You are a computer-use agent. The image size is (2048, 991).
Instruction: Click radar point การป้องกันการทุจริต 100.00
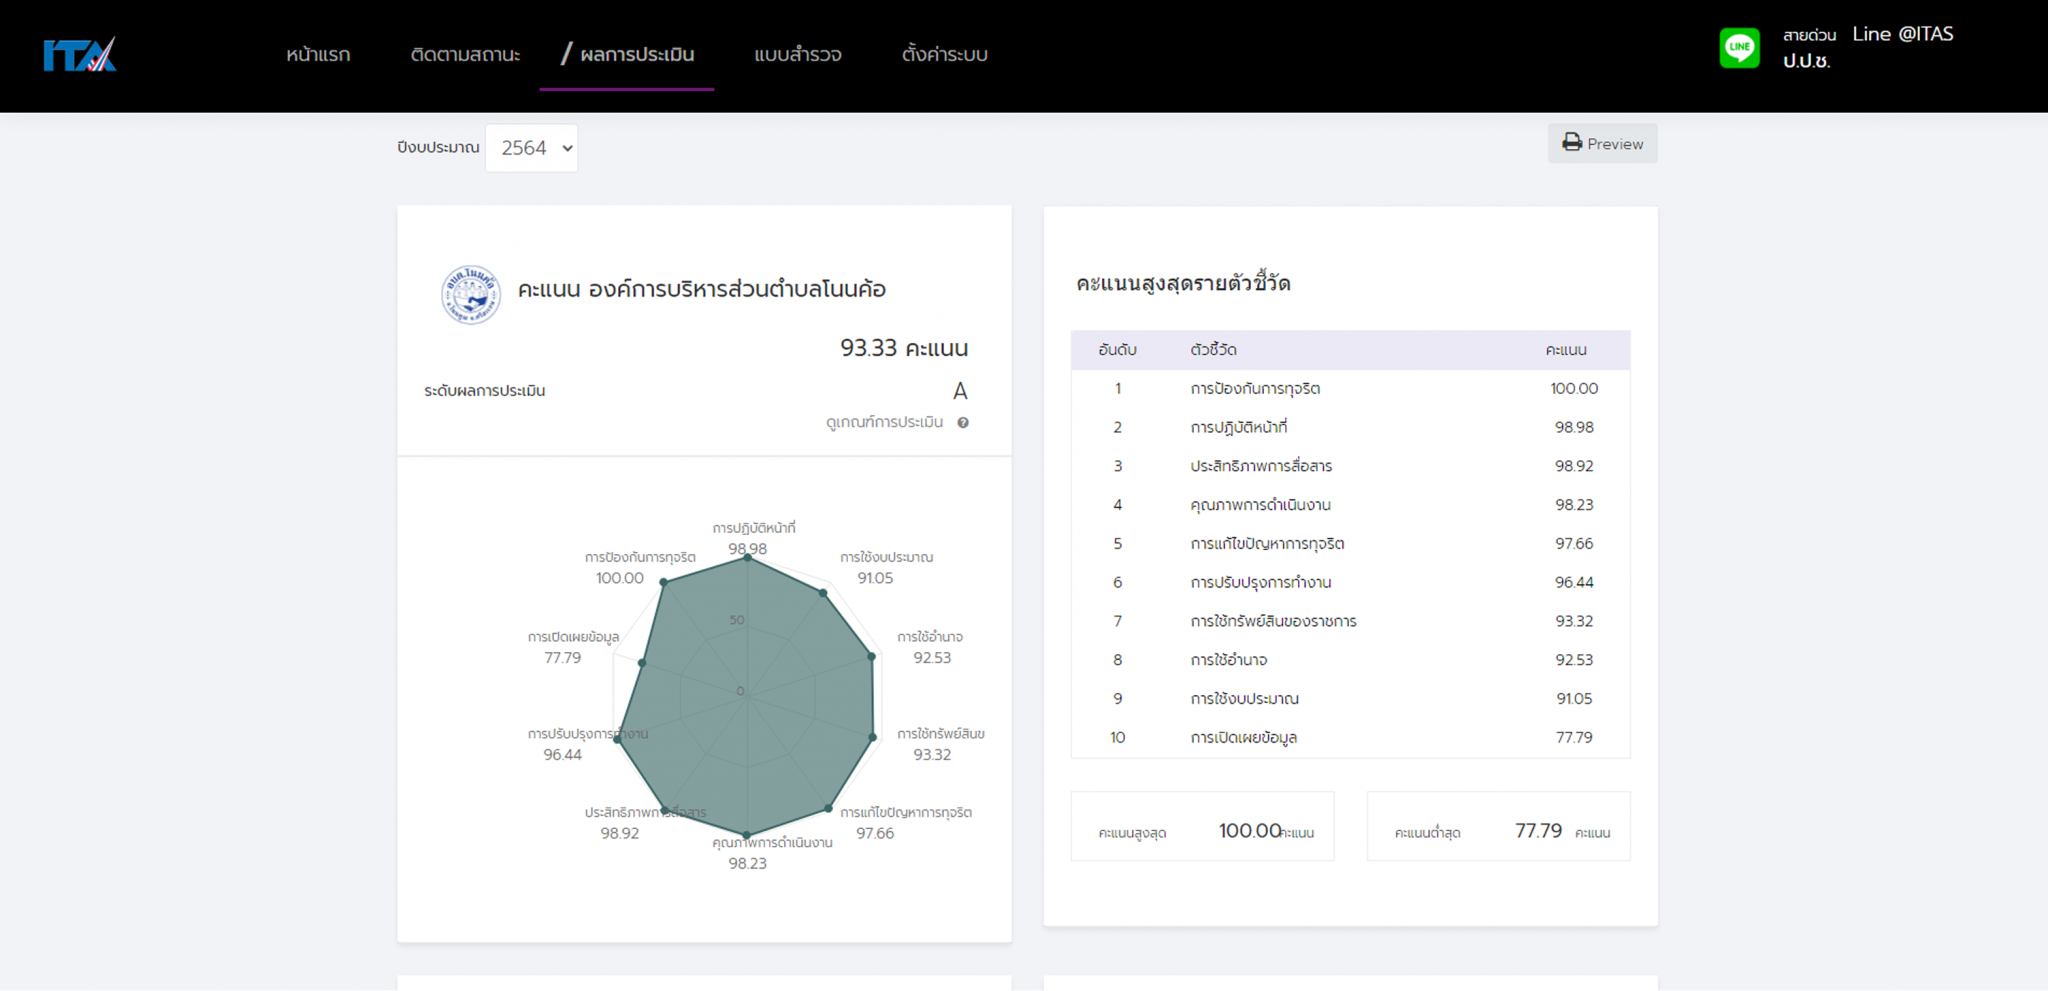664,582
